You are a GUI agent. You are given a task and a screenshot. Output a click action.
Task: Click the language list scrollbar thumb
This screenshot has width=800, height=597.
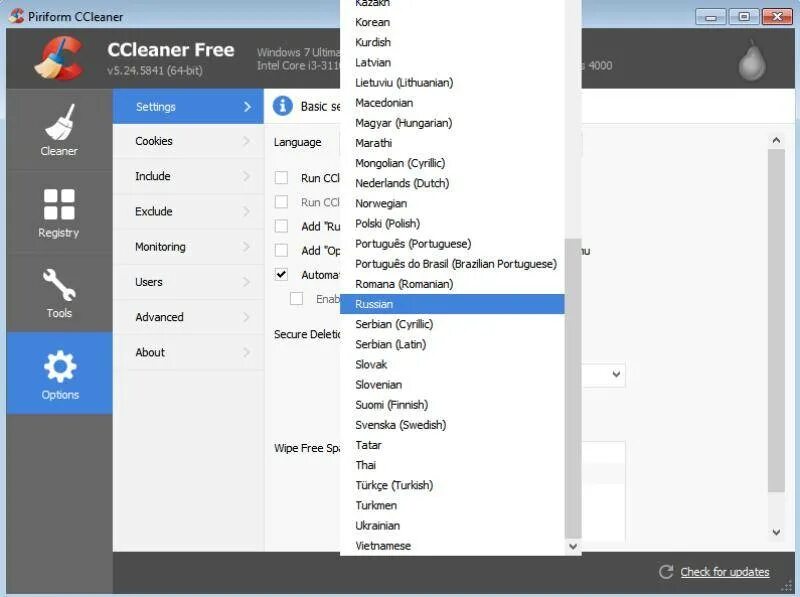[573, 388]
